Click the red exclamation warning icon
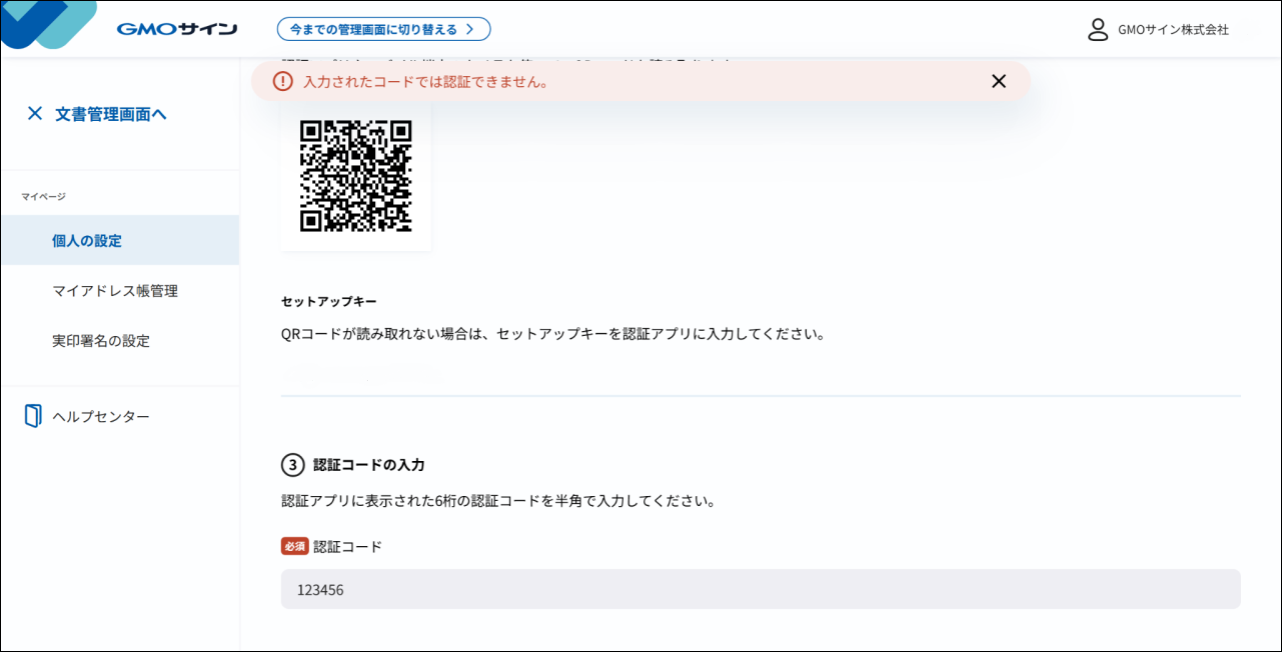Screen dimensions: 1282x652 (x=283, y=82)
